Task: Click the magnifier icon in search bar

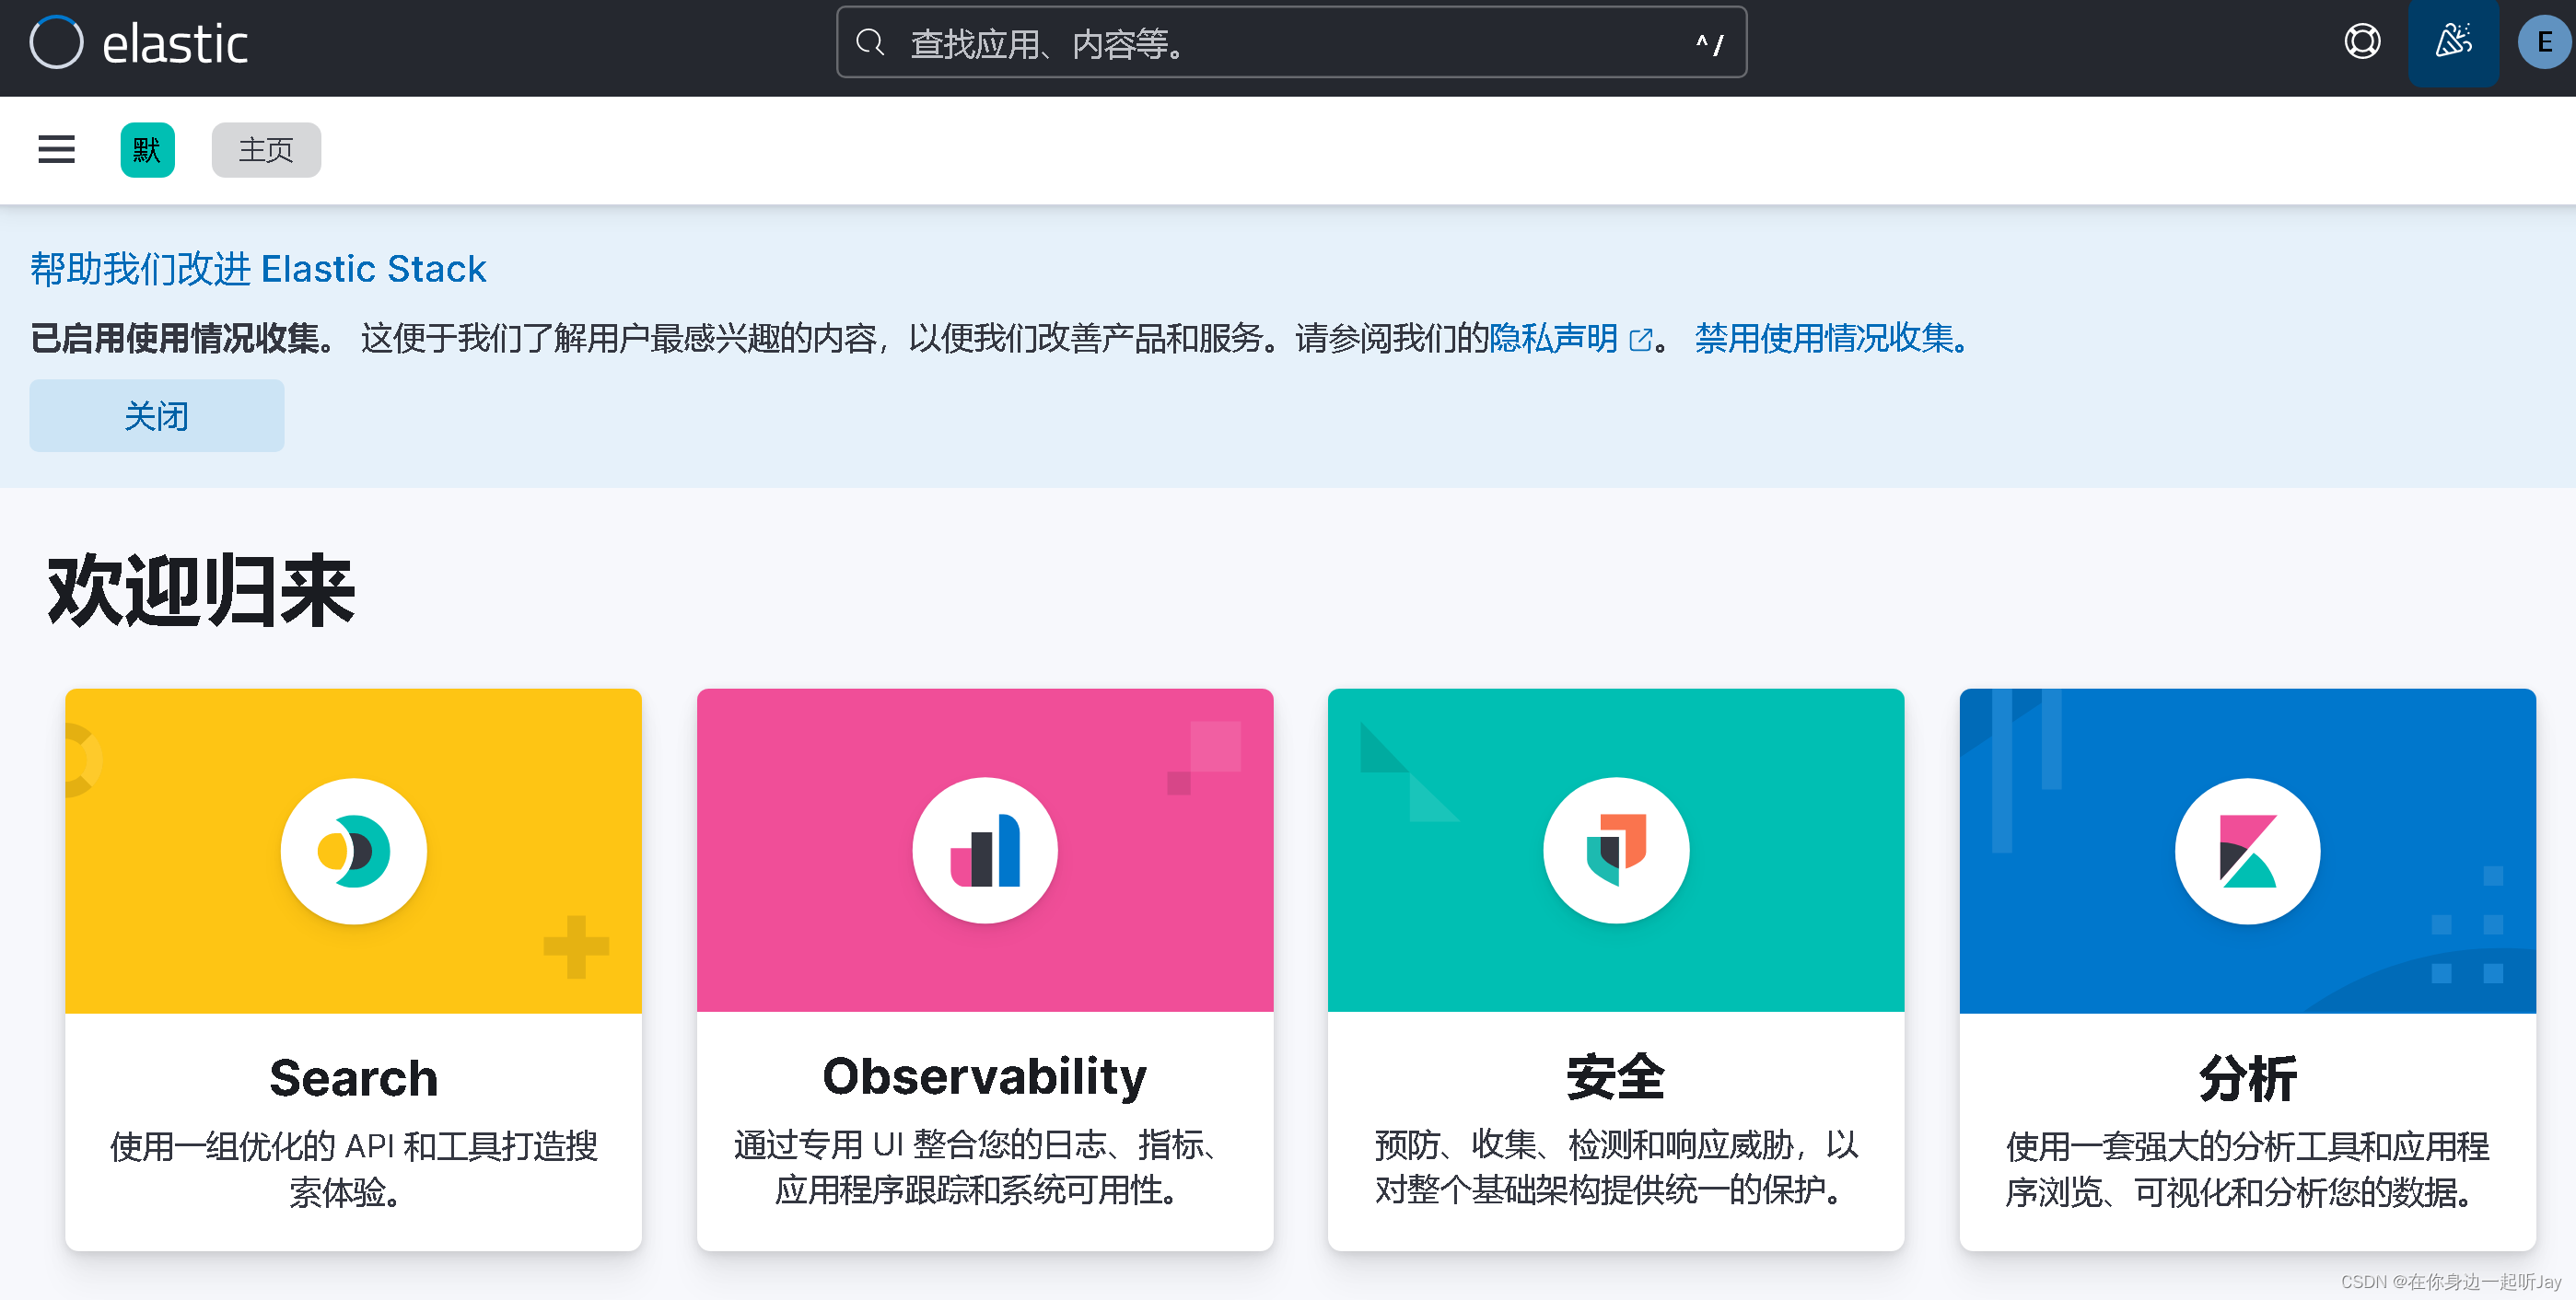Action: (870, 43)
